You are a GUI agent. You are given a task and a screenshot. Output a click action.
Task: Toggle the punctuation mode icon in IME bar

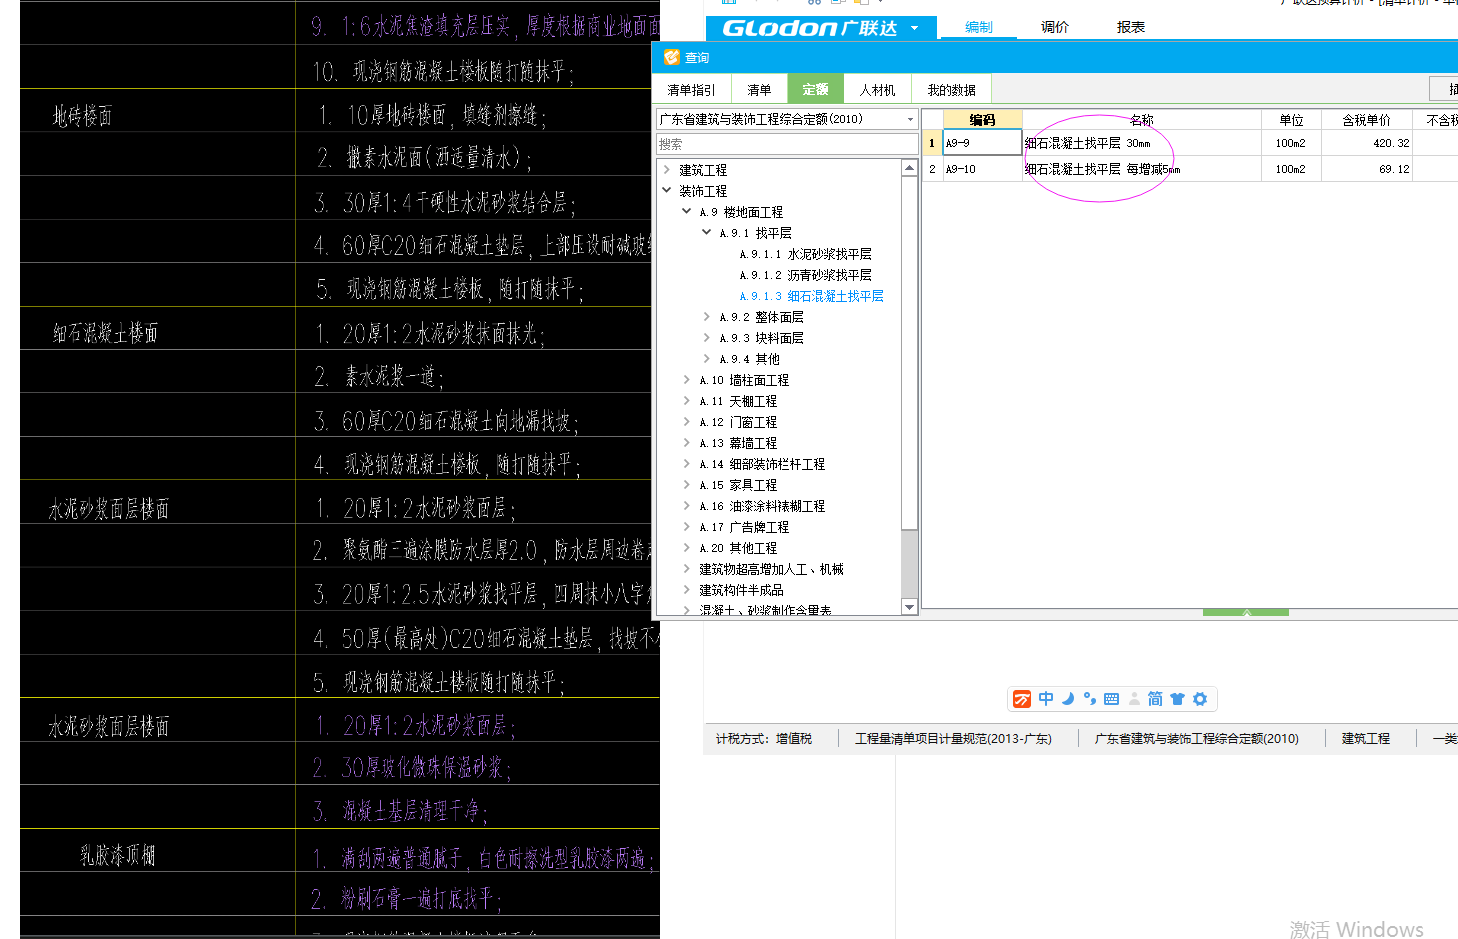1090,699
